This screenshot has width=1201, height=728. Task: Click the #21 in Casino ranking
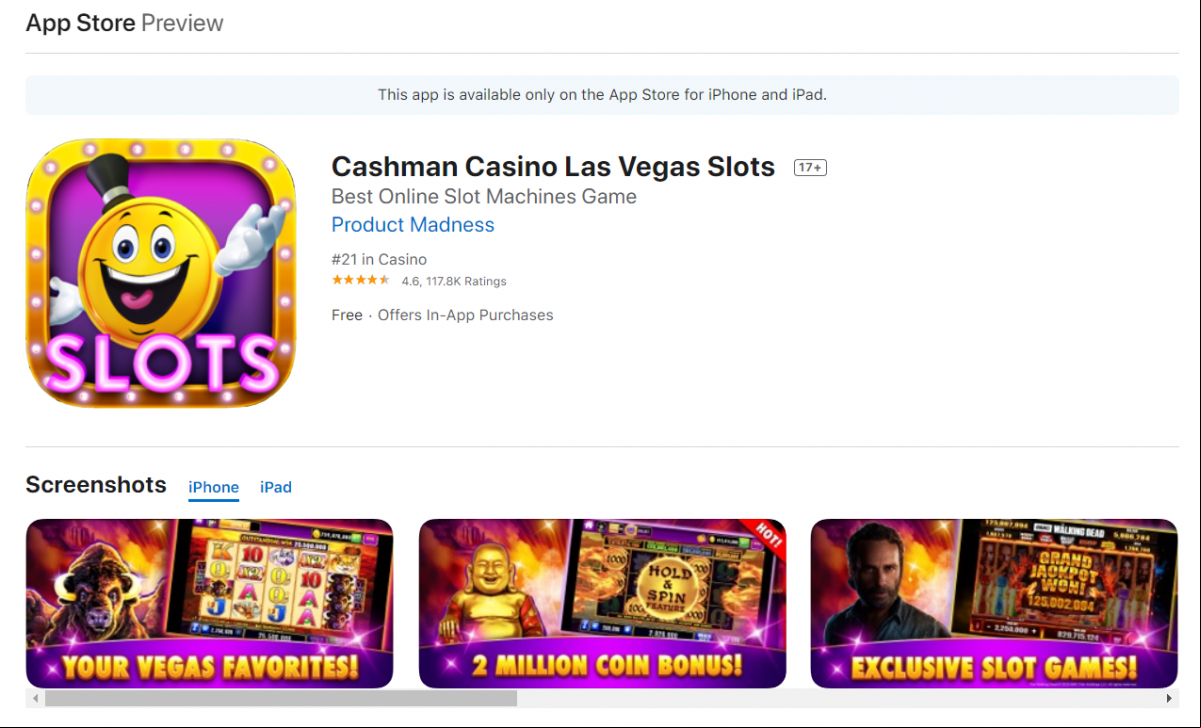[379, 260]
